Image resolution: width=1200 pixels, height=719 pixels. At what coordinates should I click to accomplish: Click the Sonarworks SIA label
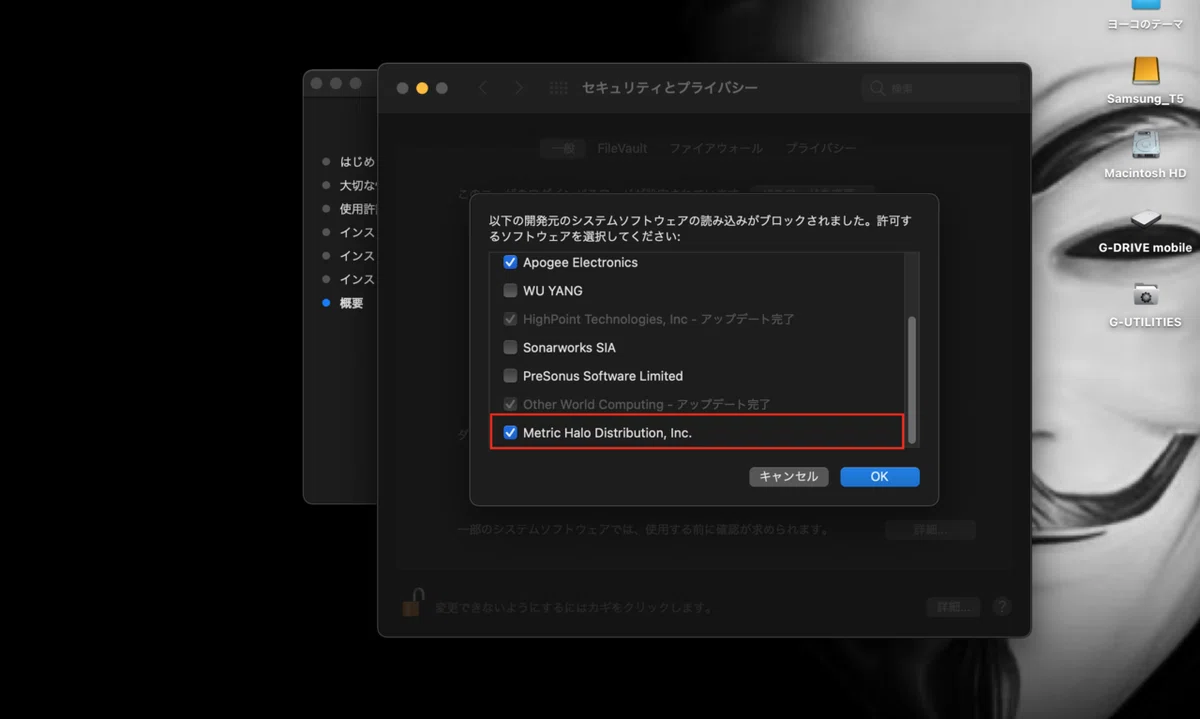pyautogui.click(x=569, y=347)
